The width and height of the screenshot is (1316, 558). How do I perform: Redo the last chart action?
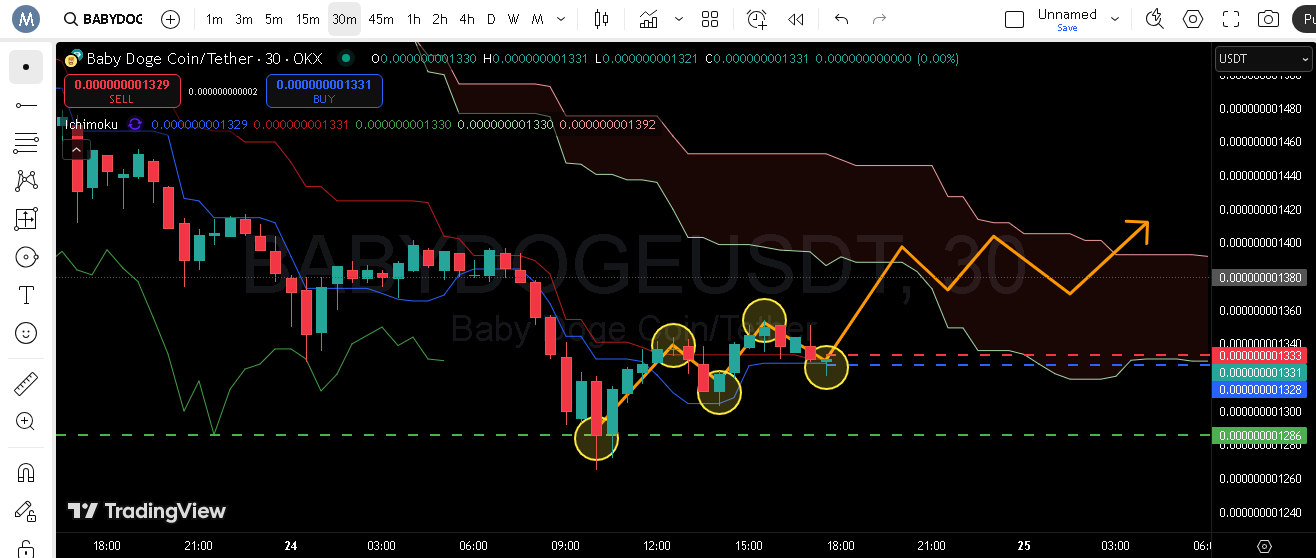pos(880,19)
